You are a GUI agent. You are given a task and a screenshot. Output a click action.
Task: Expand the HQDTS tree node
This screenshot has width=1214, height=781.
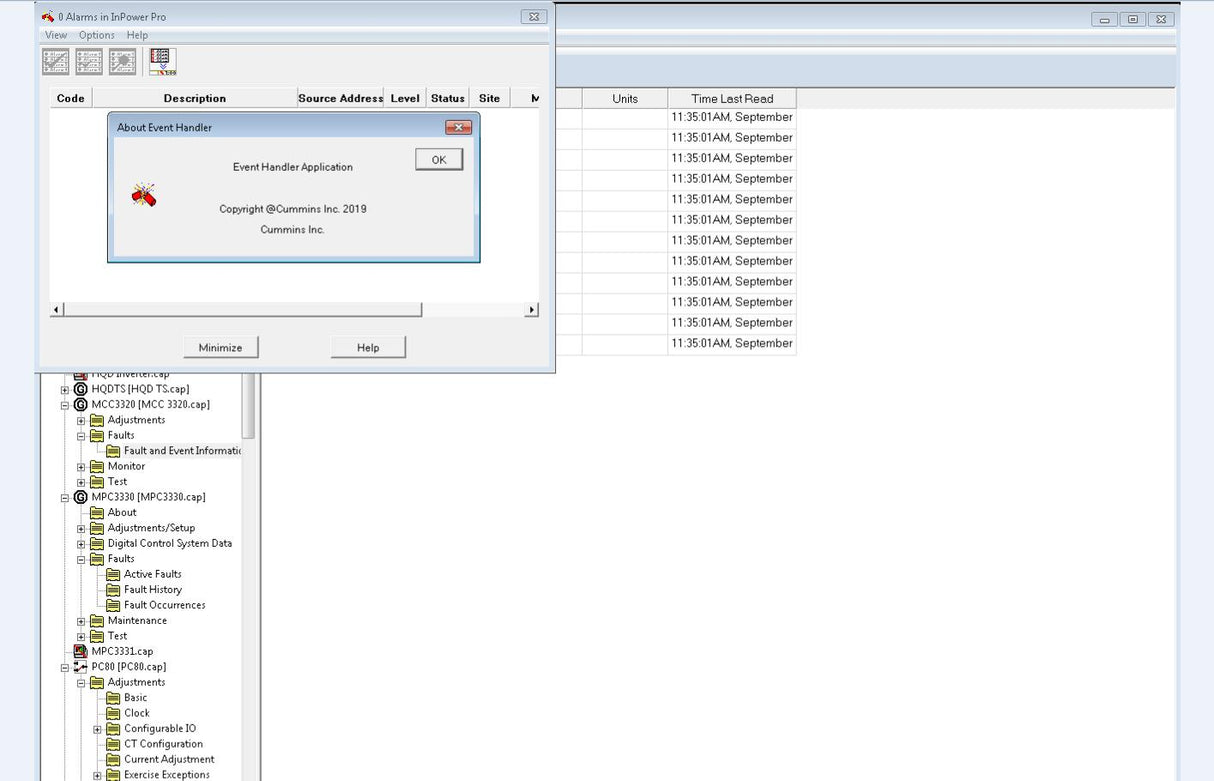click(65, 389)
